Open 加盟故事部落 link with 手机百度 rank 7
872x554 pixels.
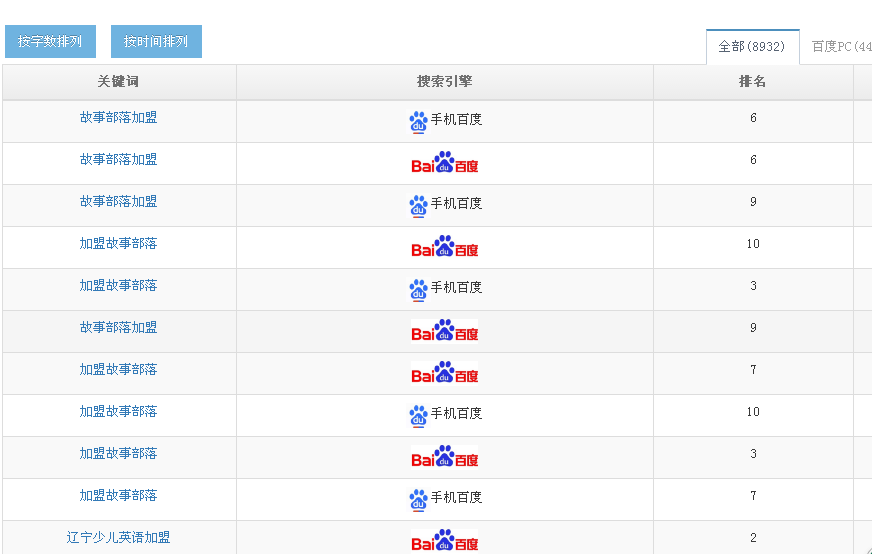(118, 496)
